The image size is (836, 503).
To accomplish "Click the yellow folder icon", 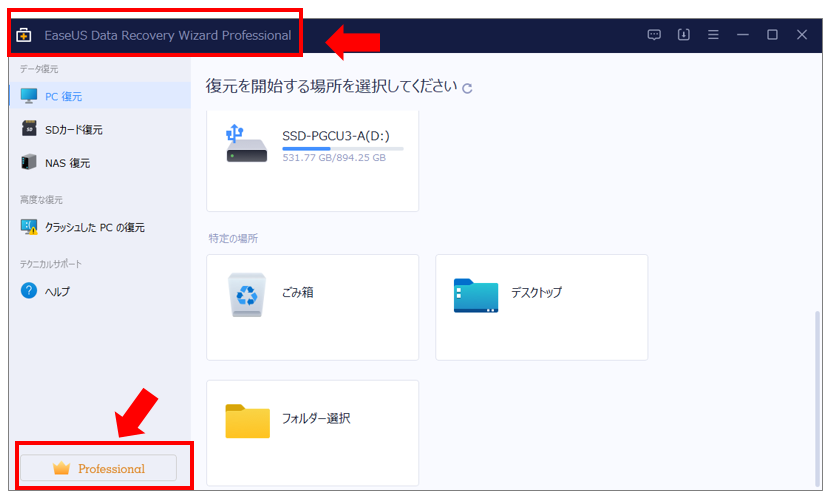I will click(x=247, y=421).
